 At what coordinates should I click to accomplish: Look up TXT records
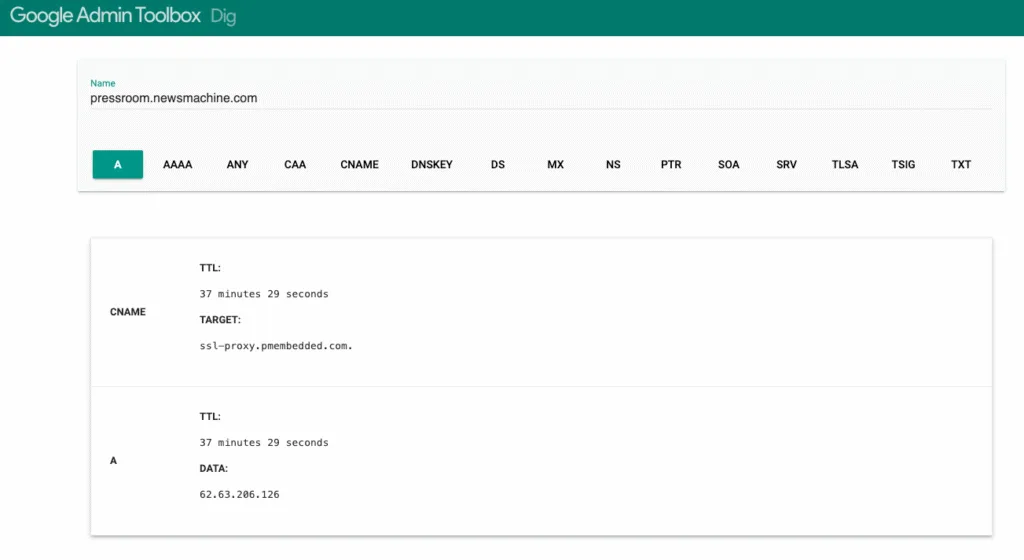click(961, 165)
